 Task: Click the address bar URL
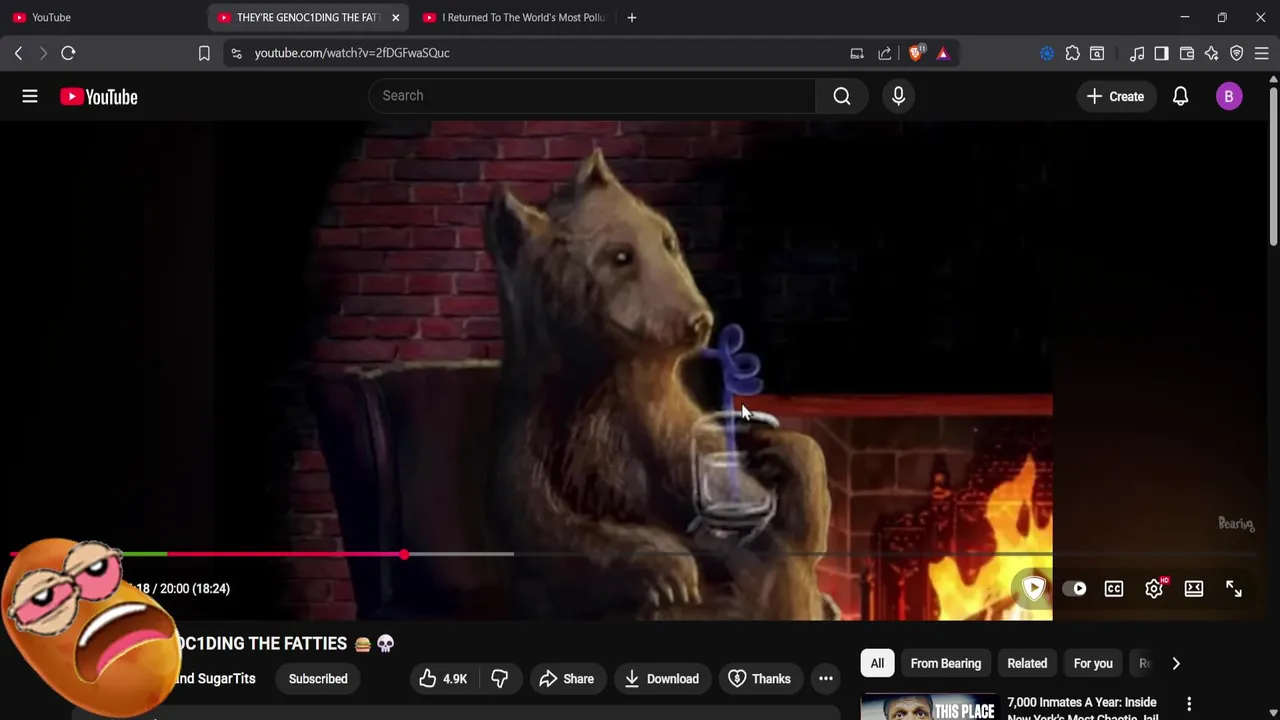coord(352,53)
